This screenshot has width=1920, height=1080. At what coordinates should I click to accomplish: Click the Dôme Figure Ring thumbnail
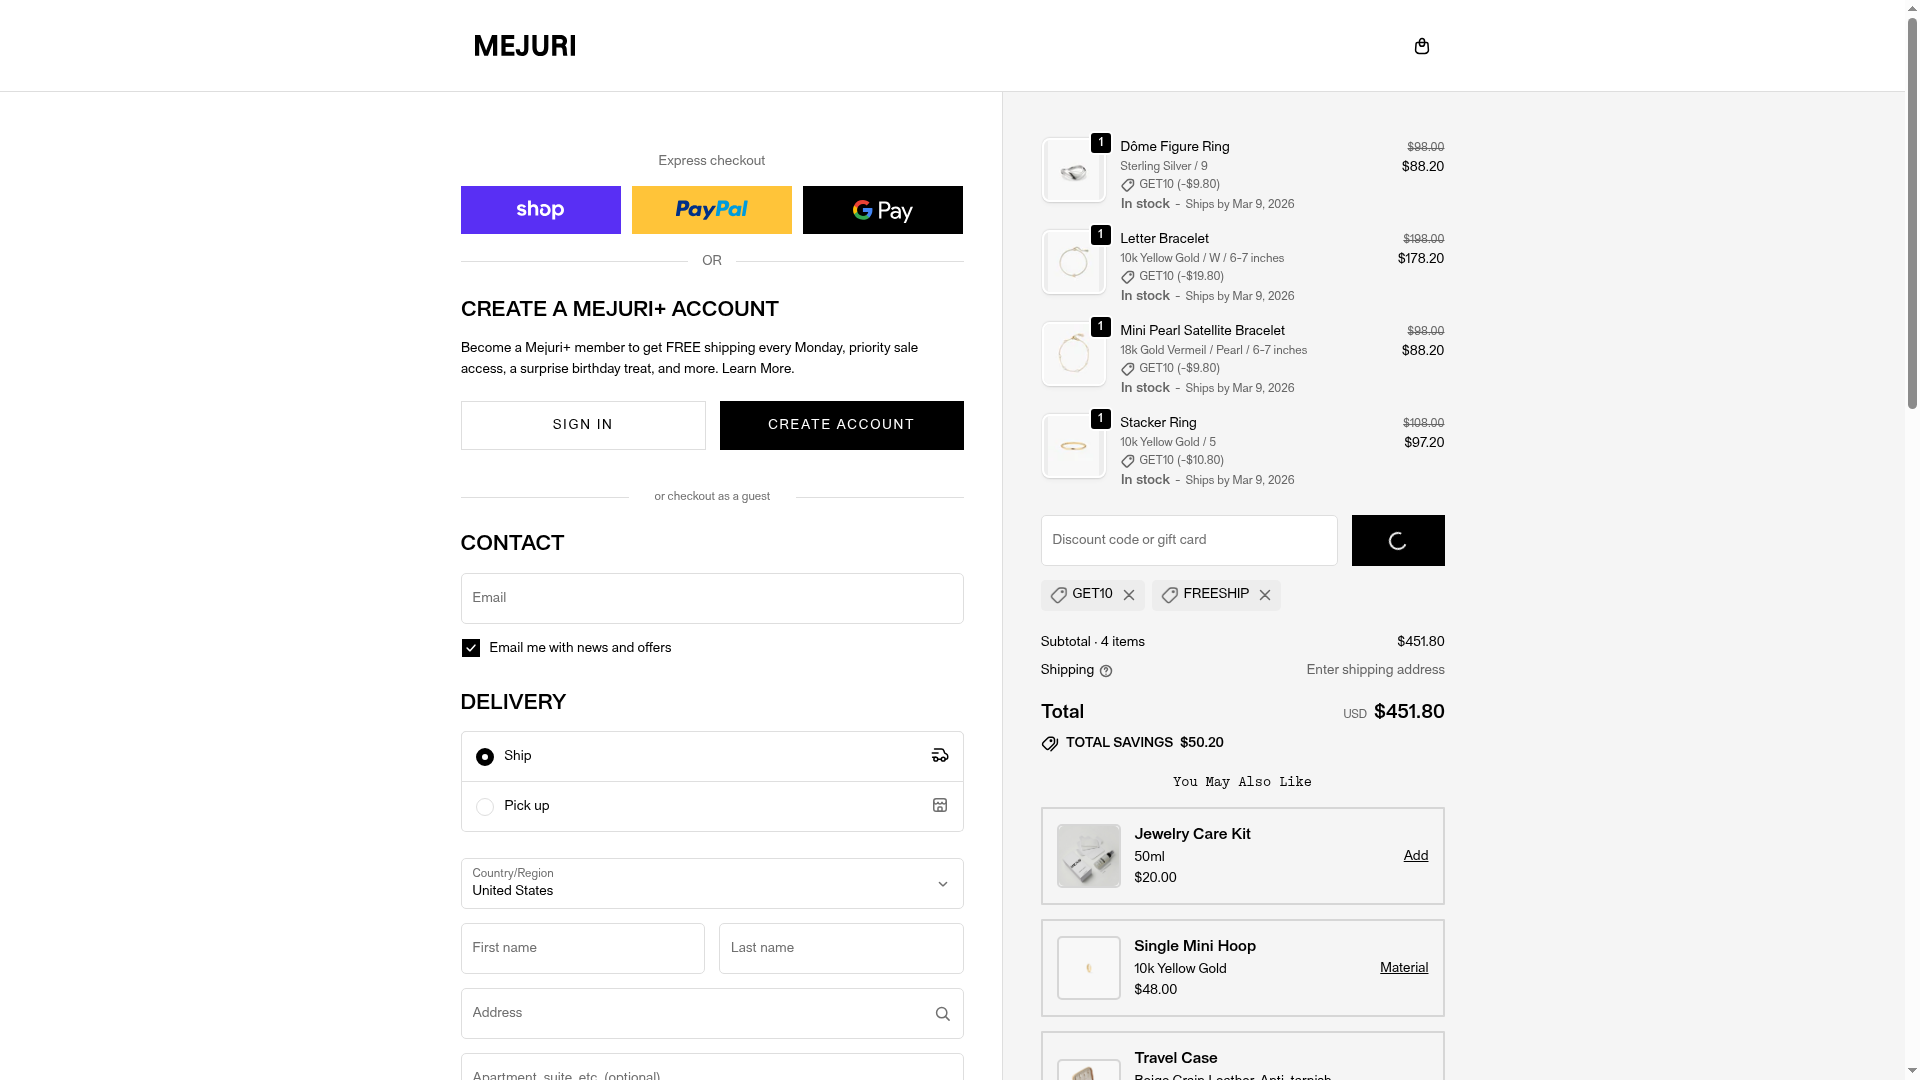1073,171
